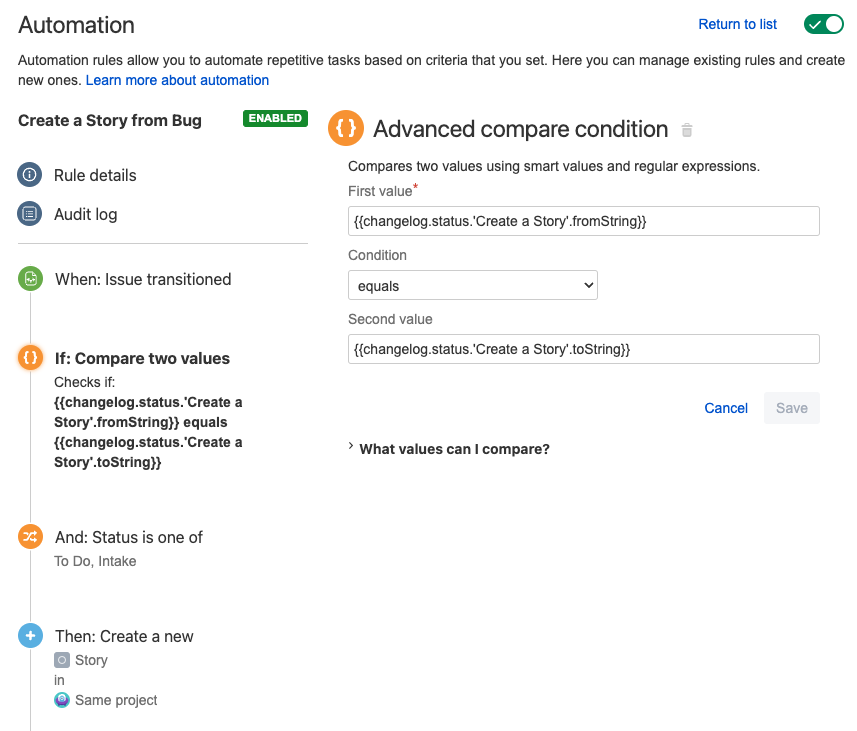Delete condition using the trash icon
The image size is (857, 731).
tap(687, 130)
